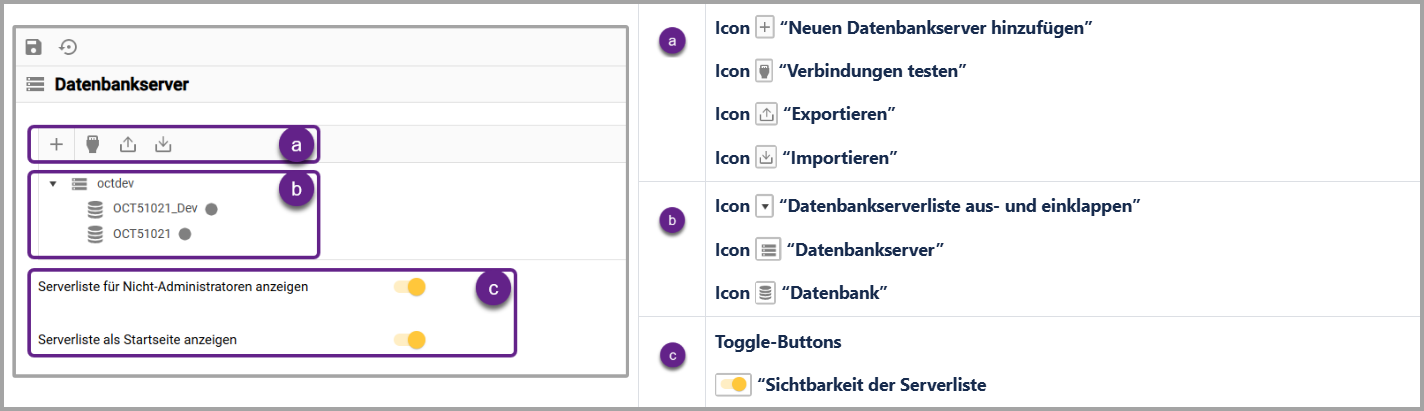Viewport: 1424px width, 411px height.
Task: Collapse the octdev server tree
Action: tap(53, 184)
